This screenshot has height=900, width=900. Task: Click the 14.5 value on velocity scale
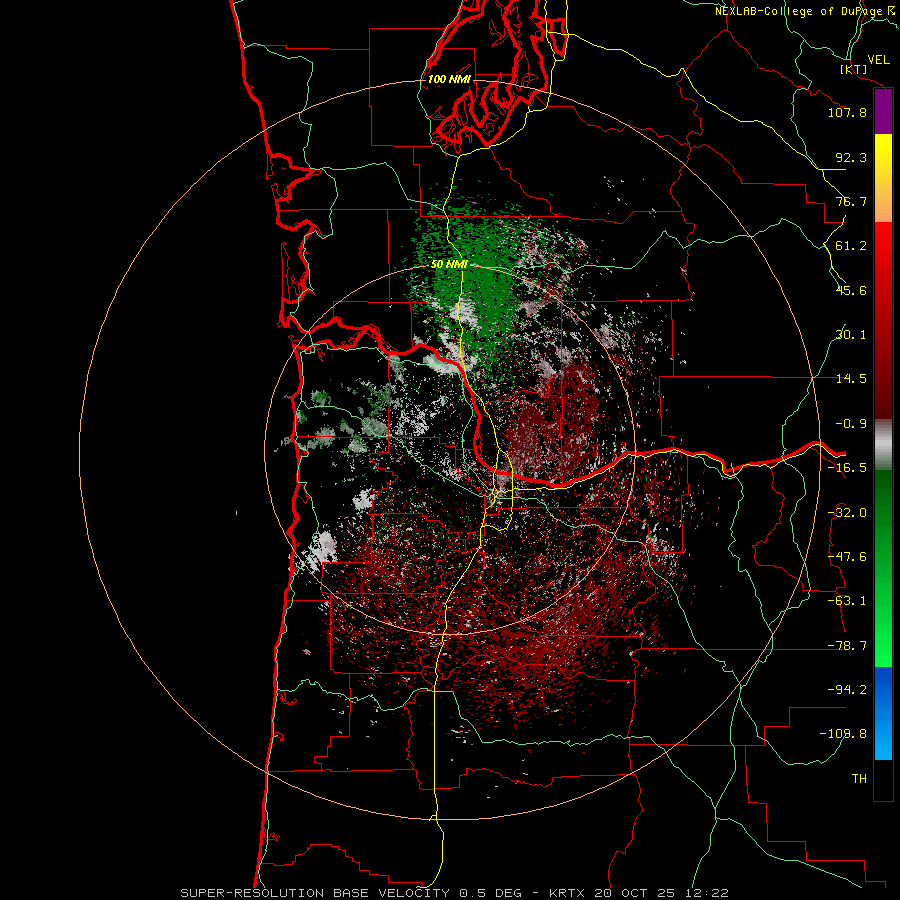pyautogui.click(x=851, y=379)
